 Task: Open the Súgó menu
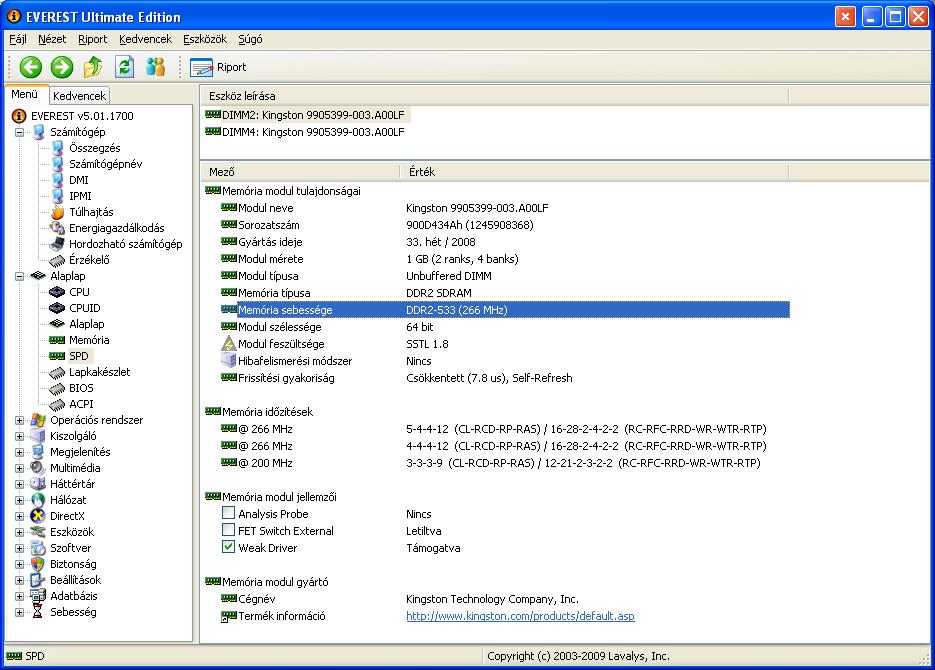pyautogui.click(x=250, y=39)
